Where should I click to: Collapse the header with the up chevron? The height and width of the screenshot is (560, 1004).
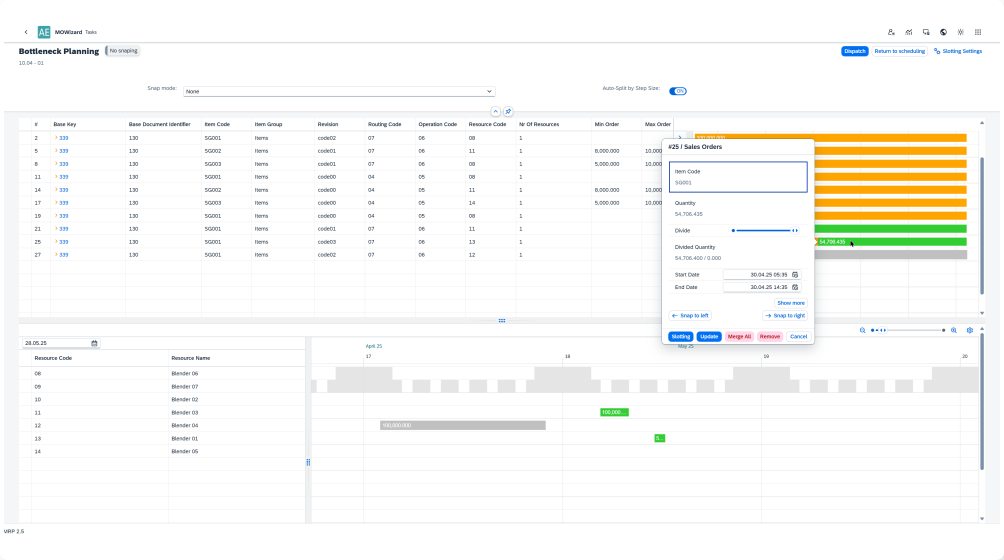[495, 111]
